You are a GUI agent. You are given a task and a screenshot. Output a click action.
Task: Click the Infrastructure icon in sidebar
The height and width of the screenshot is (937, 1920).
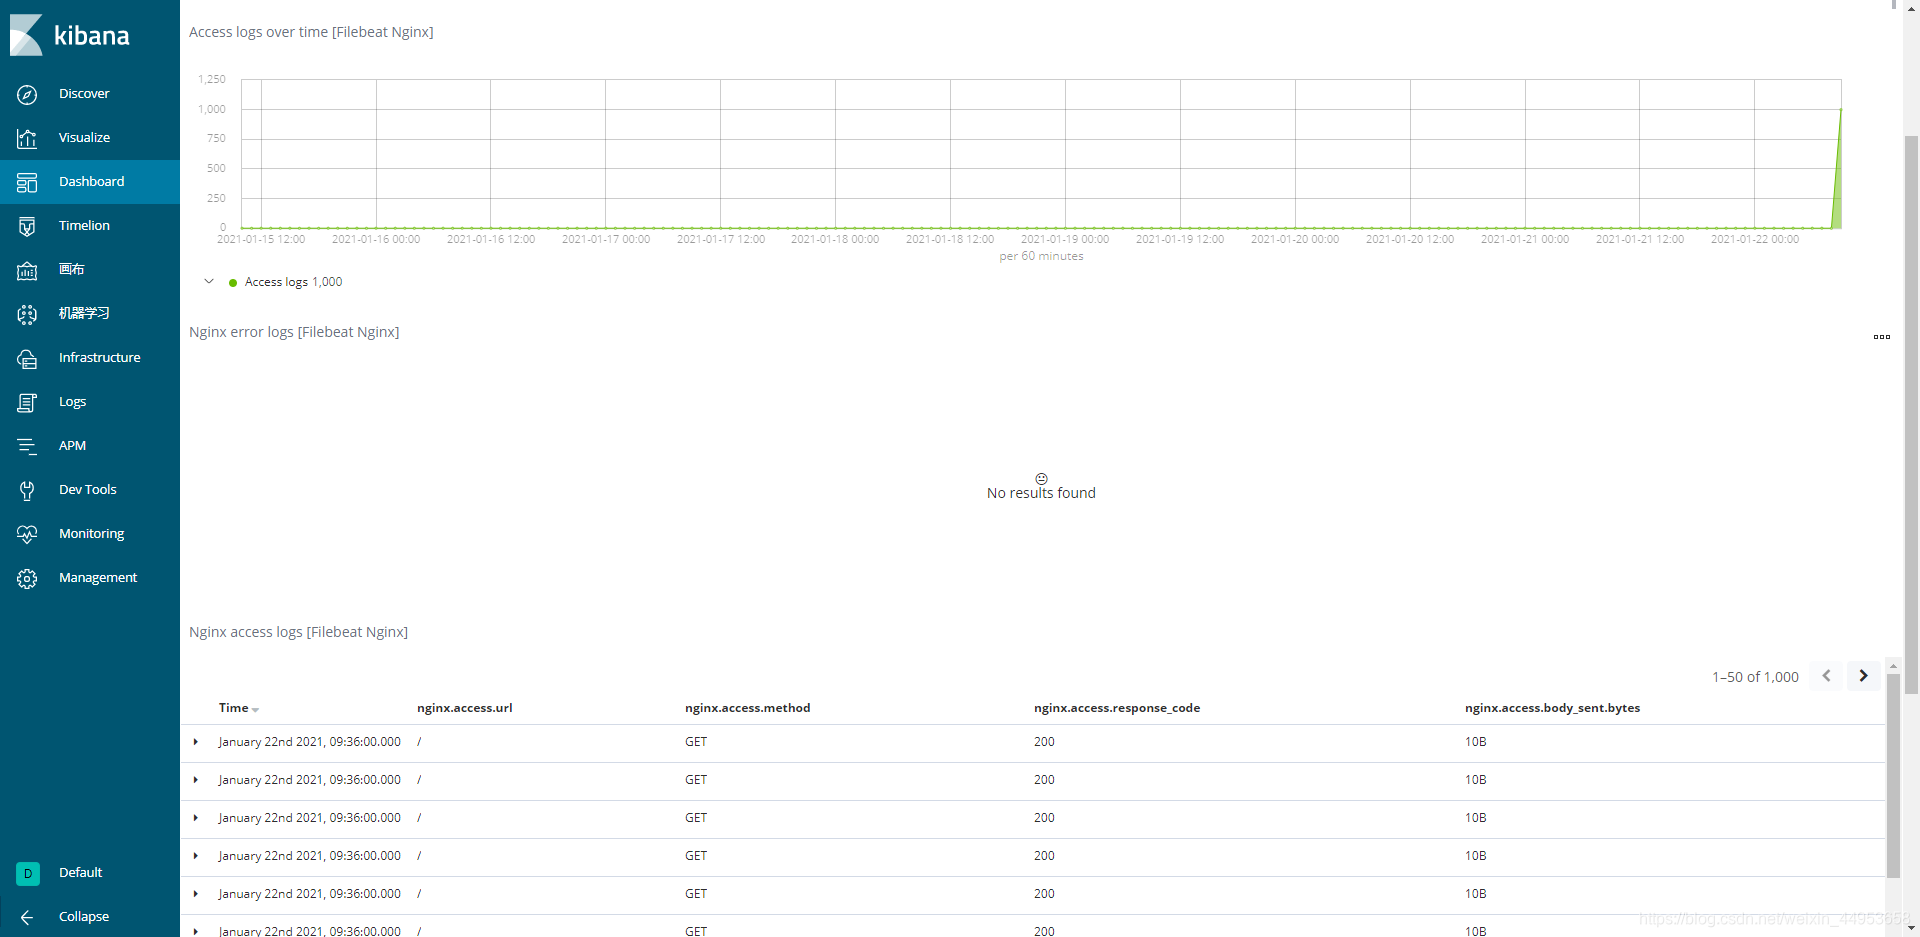tap(27, 358)
